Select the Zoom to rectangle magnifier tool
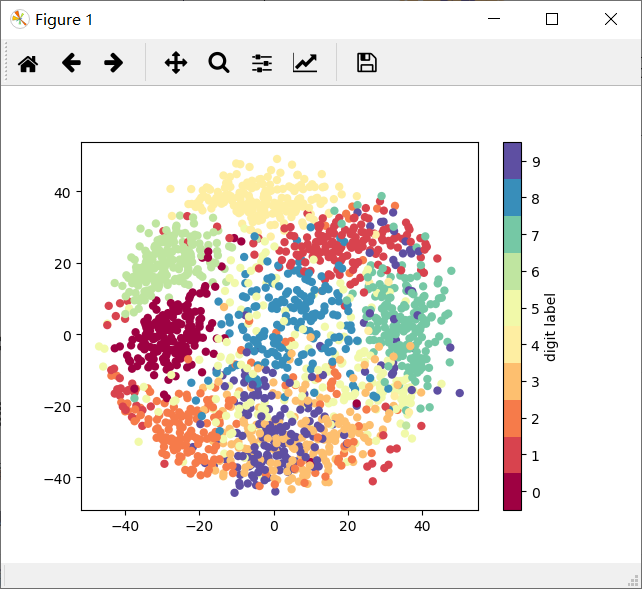This screenshot has height=589, width=642. [219, 63]
